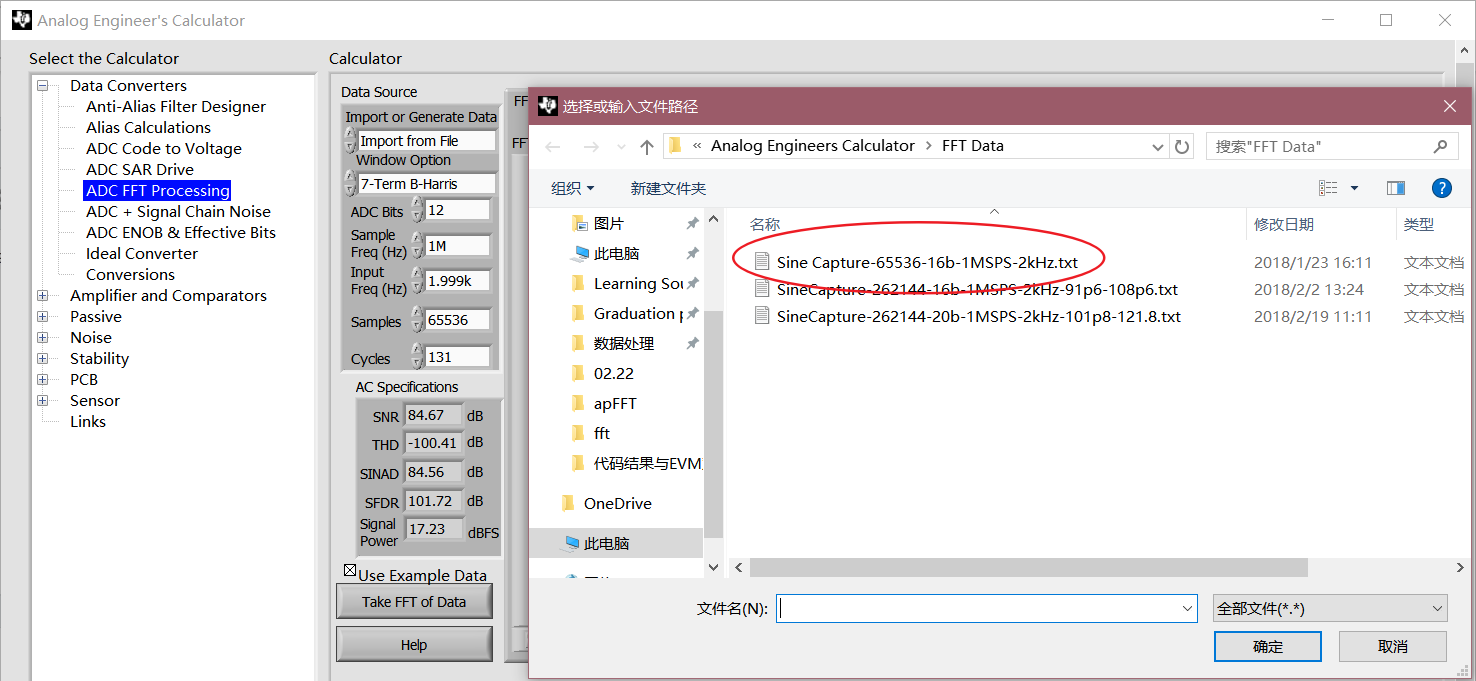The image size is (1476, 681).
Task: Click file list horizontal scrollbar thumb
Action: (1029, 567)
